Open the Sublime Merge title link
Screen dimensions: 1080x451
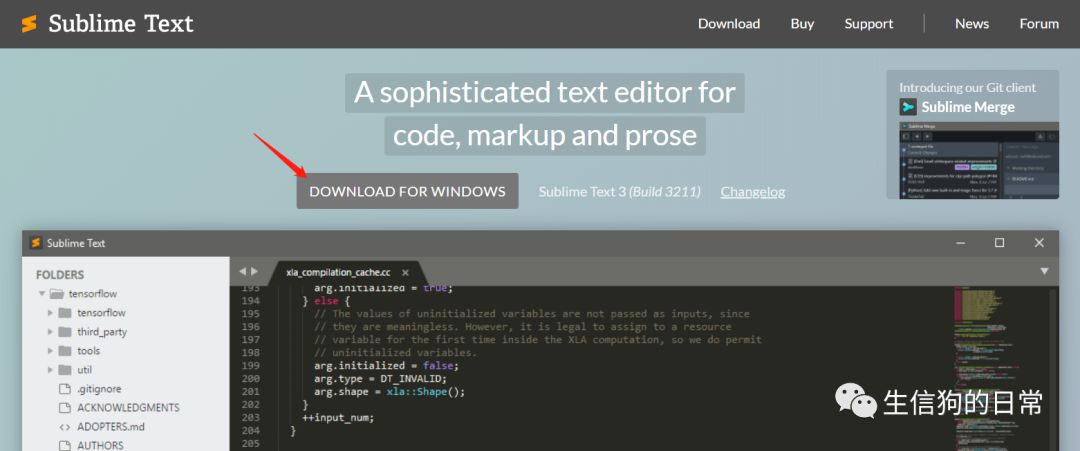[968, 107]
